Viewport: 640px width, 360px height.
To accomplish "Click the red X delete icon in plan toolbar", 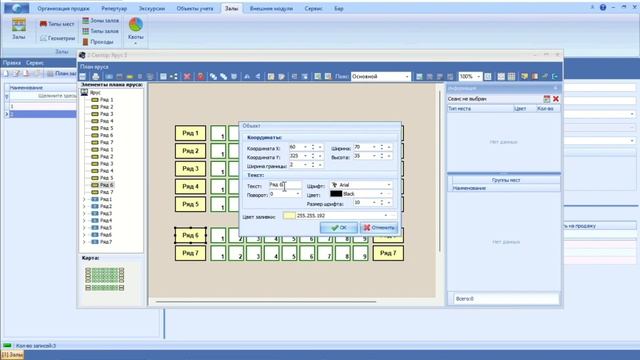I will tap(187, 76).
